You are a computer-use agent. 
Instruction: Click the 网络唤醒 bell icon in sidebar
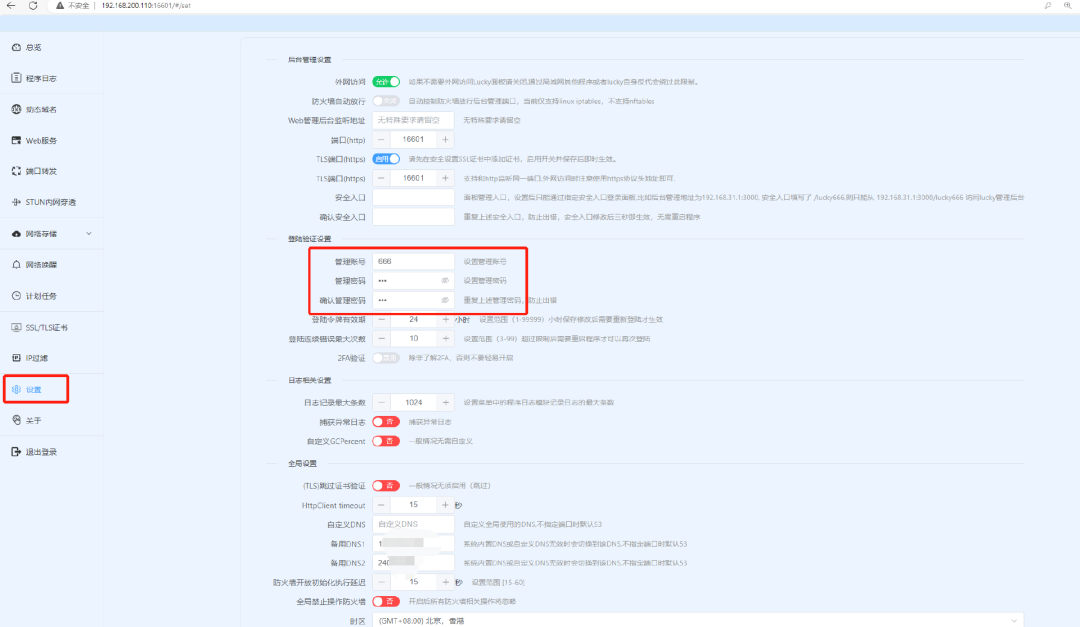click(x=17, y=265)
